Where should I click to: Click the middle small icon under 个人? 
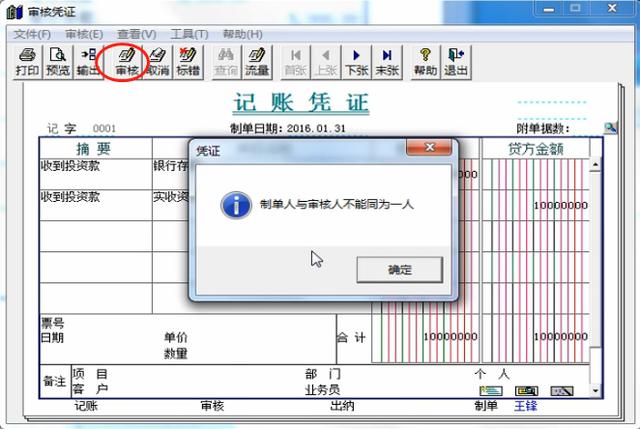pyautogui.click(x=526, y=391)
